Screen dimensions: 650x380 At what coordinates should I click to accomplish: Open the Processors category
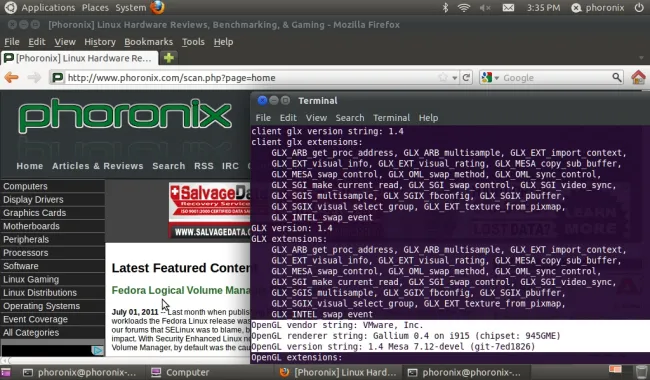coord(53,252)
